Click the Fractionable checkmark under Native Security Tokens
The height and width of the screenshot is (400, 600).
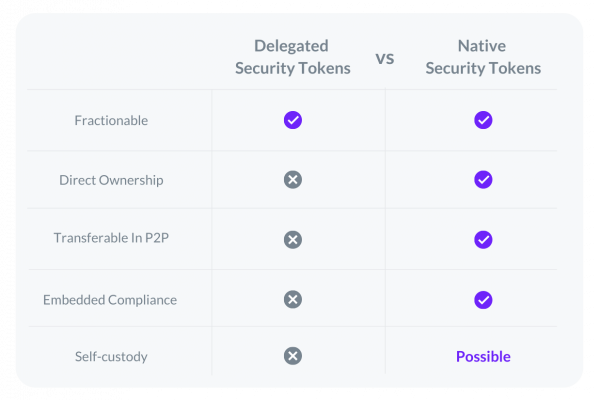click(483, 120)
